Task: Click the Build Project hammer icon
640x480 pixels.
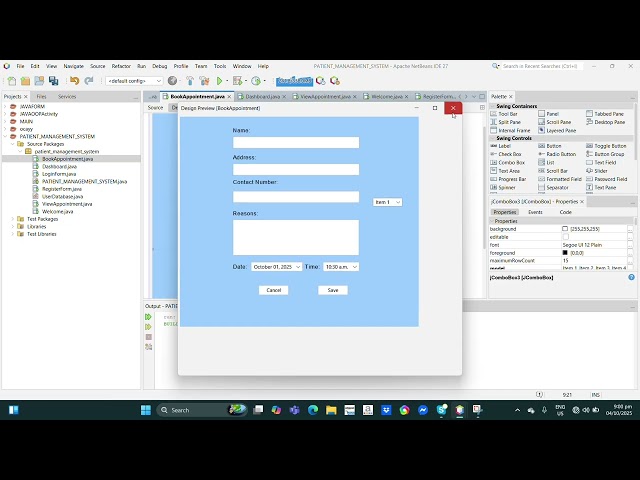Action: click(190, 81)
